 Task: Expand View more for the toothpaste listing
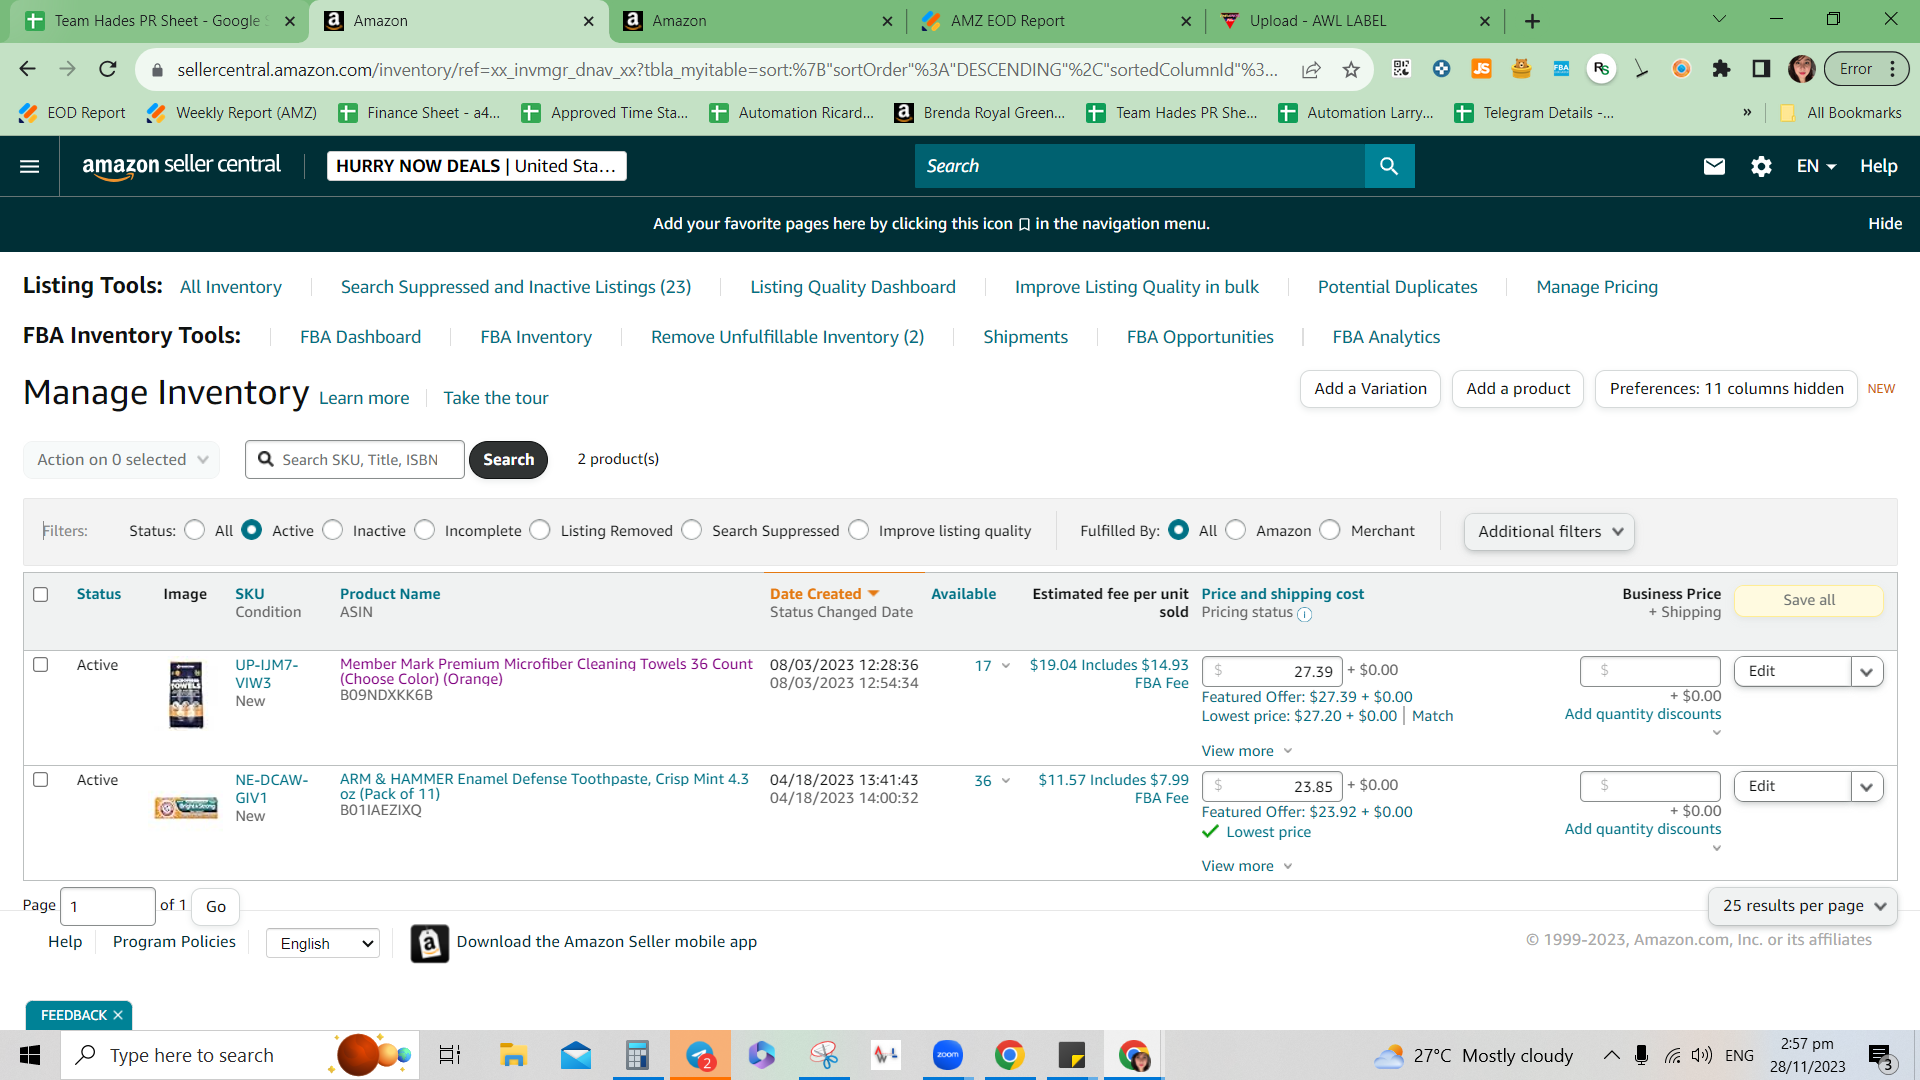point(1247,866)
